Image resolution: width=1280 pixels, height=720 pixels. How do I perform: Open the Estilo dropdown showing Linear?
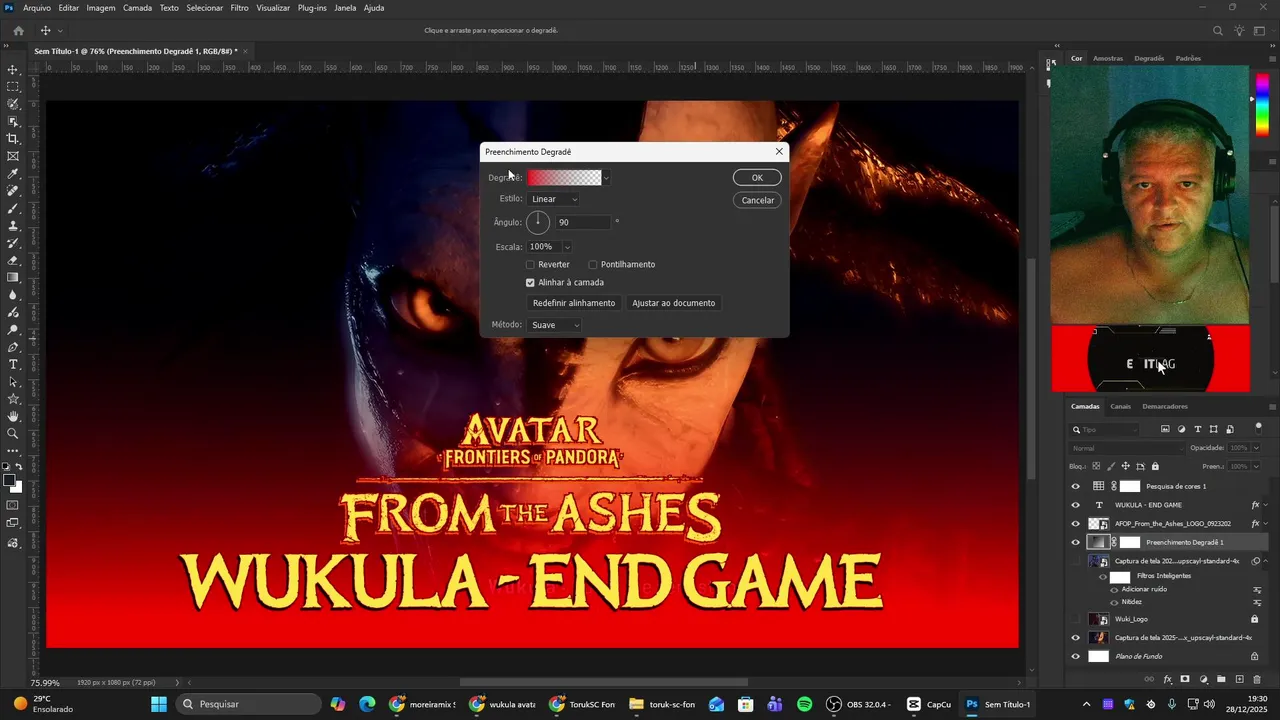coord(554,199)
